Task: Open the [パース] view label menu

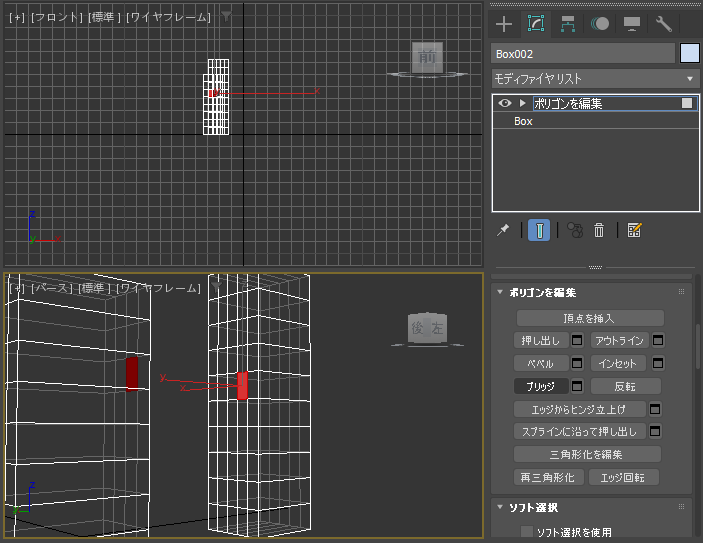Action: pos(52,288)
